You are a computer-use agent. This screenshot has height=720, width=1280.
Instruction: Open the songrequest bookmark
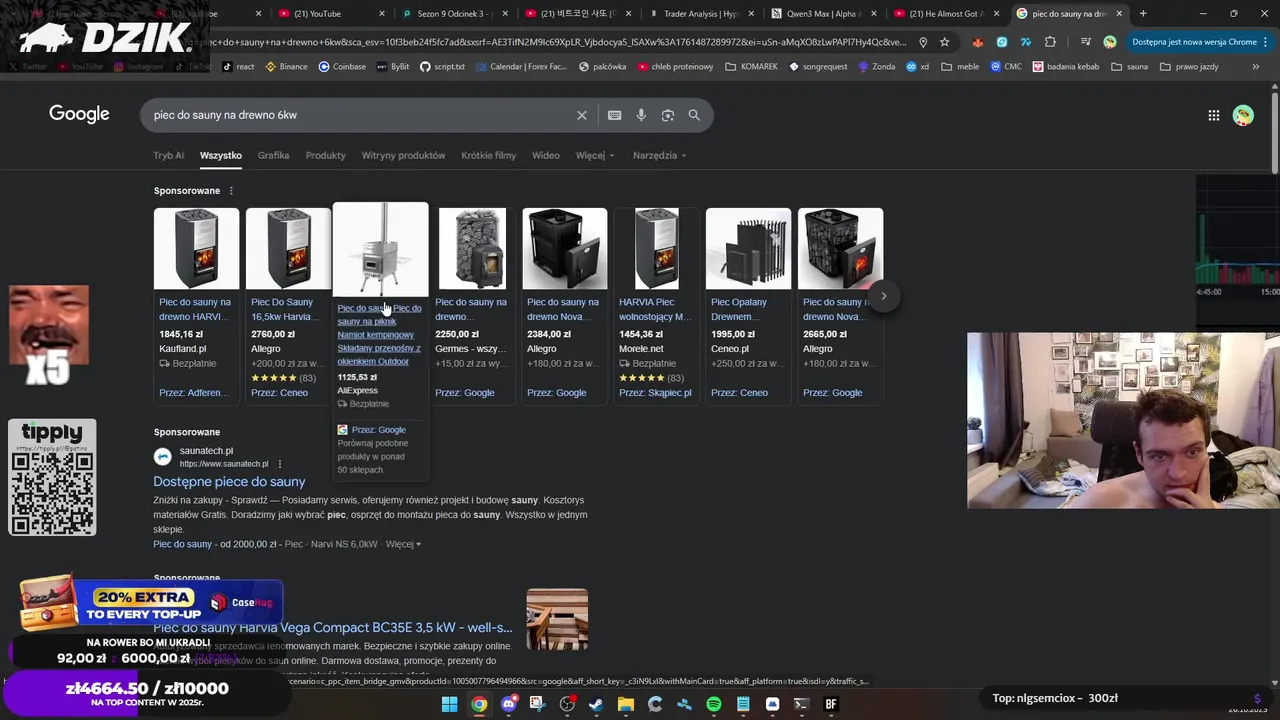818,67
